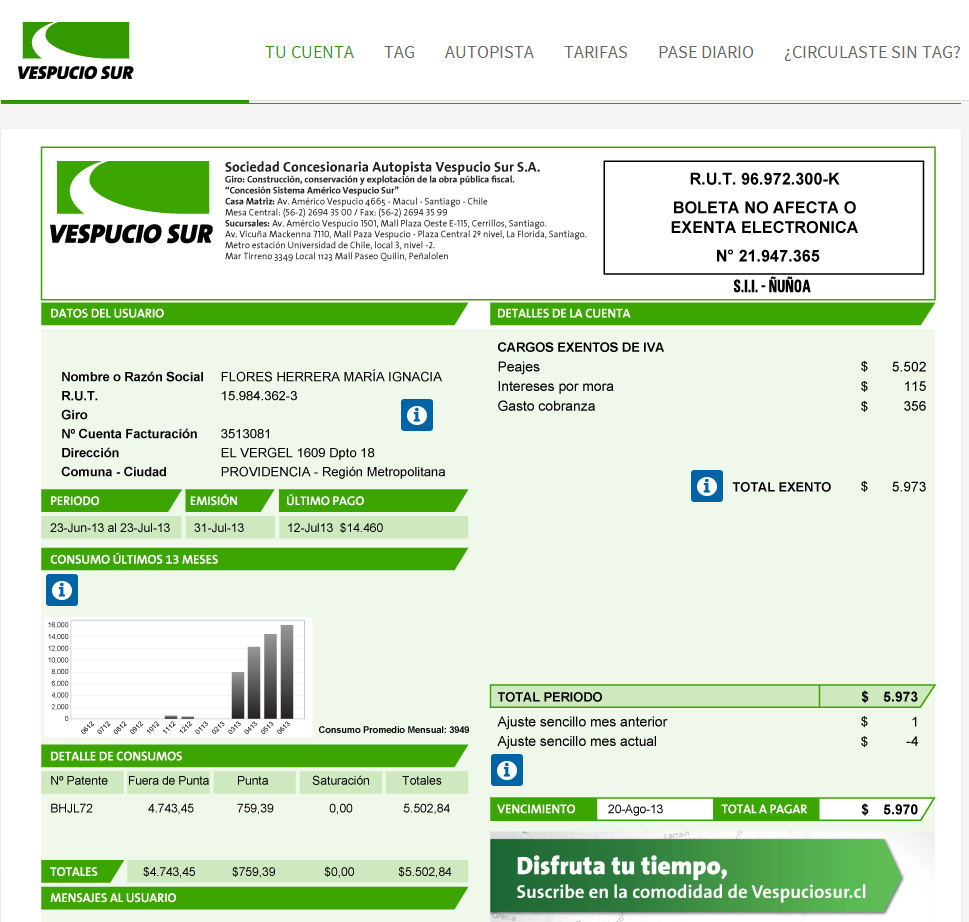Open ¿CIRCULASTE SIN TAG? menu item
The height and width of the screenshot is (922, 969).
point(872,52)
